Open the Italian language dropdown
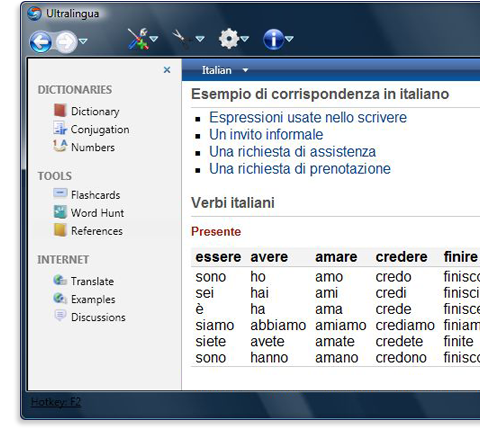 coord(225,70)
